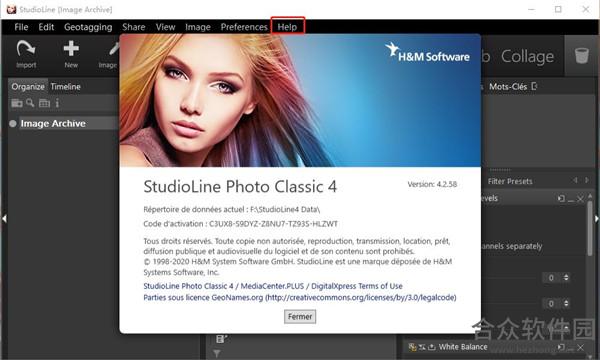Click the Image pen tool icon
Image resolution: width=600 pixels, height=360 pixels.
point(114,49)
